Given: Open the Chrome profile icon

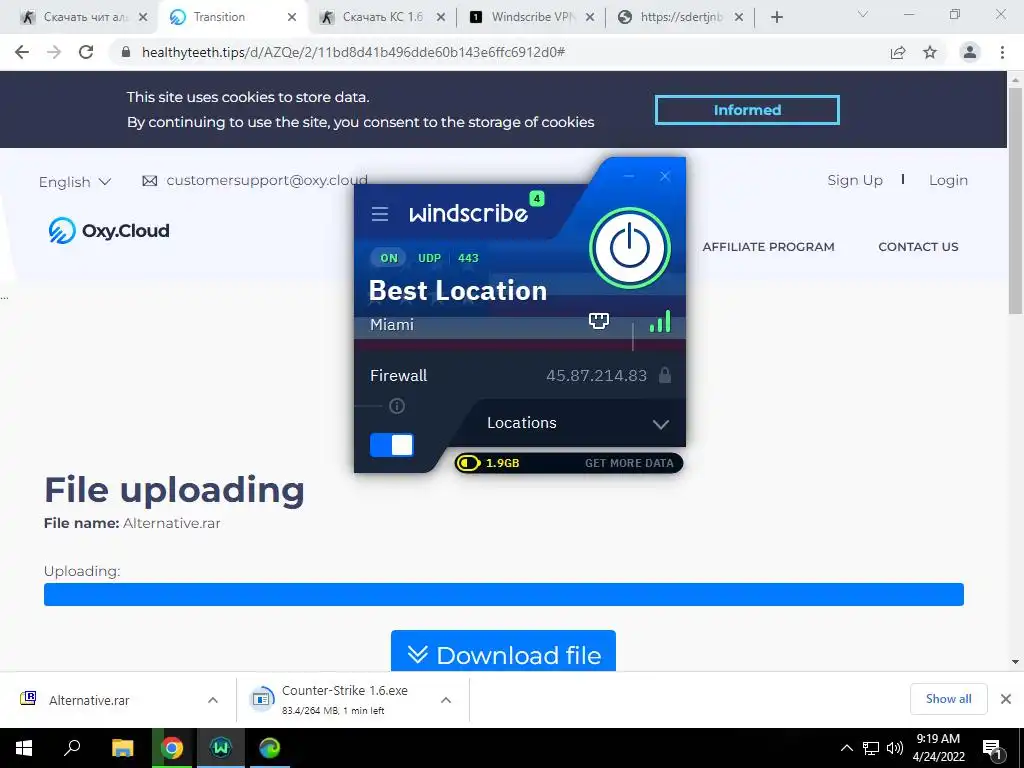Looking at the screenshot, I should [x=970, y=52].
